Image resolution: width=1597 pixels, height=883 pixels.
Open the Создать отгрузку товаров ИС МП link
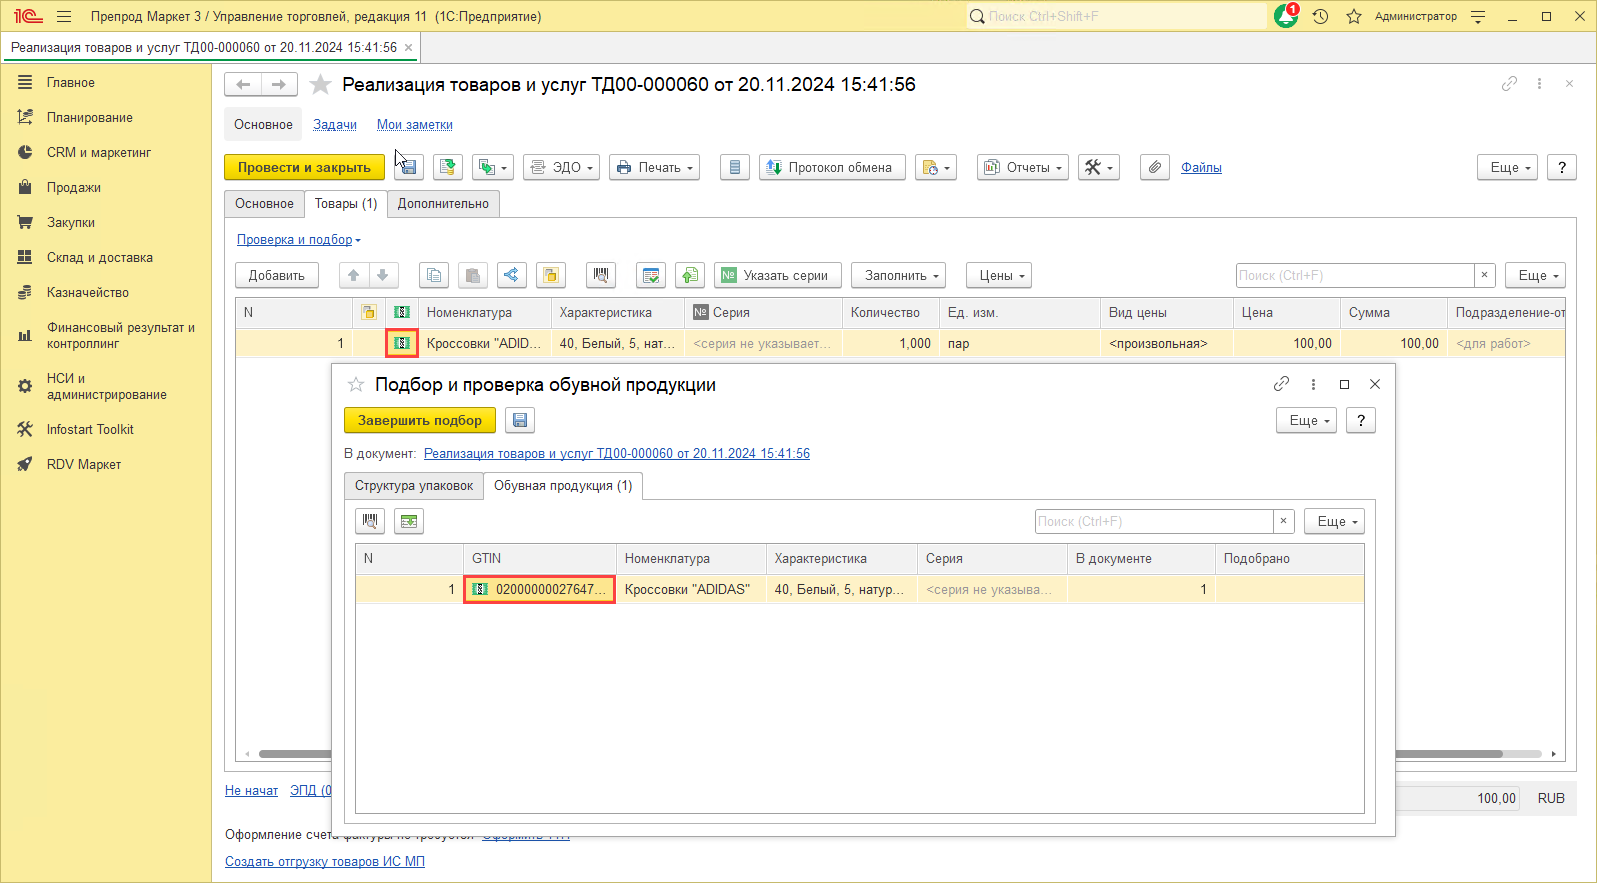[x=325, y=862]
